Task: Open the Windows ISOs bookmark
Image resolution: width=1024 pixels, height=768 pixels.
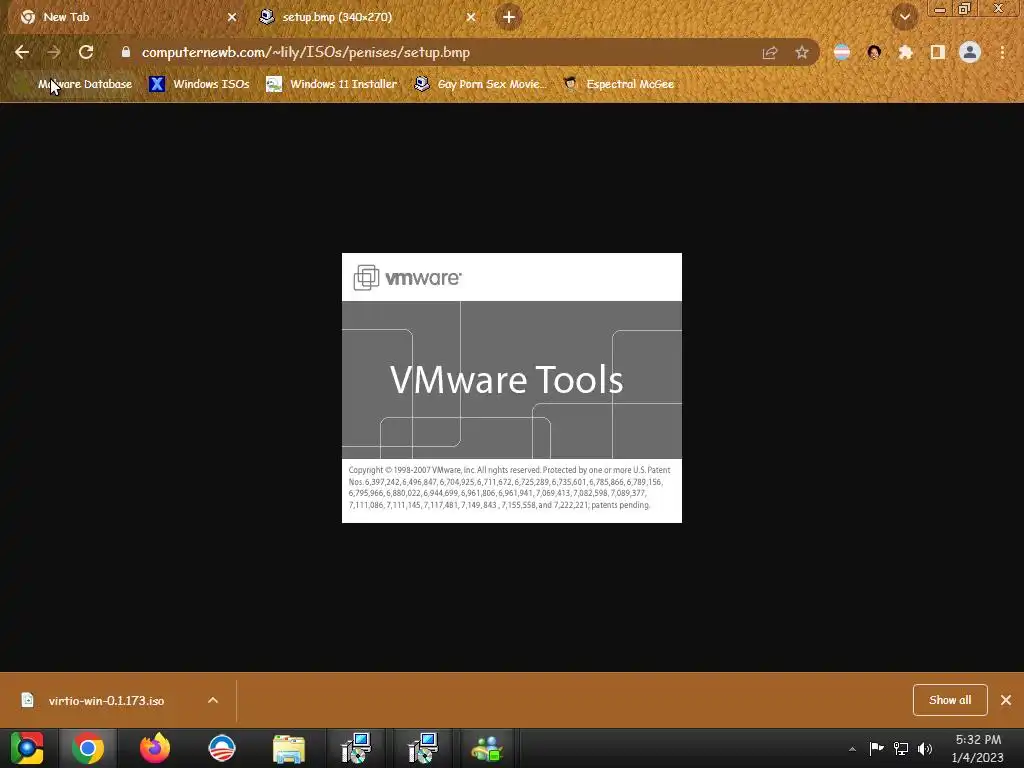Action: tap(199, 84)
